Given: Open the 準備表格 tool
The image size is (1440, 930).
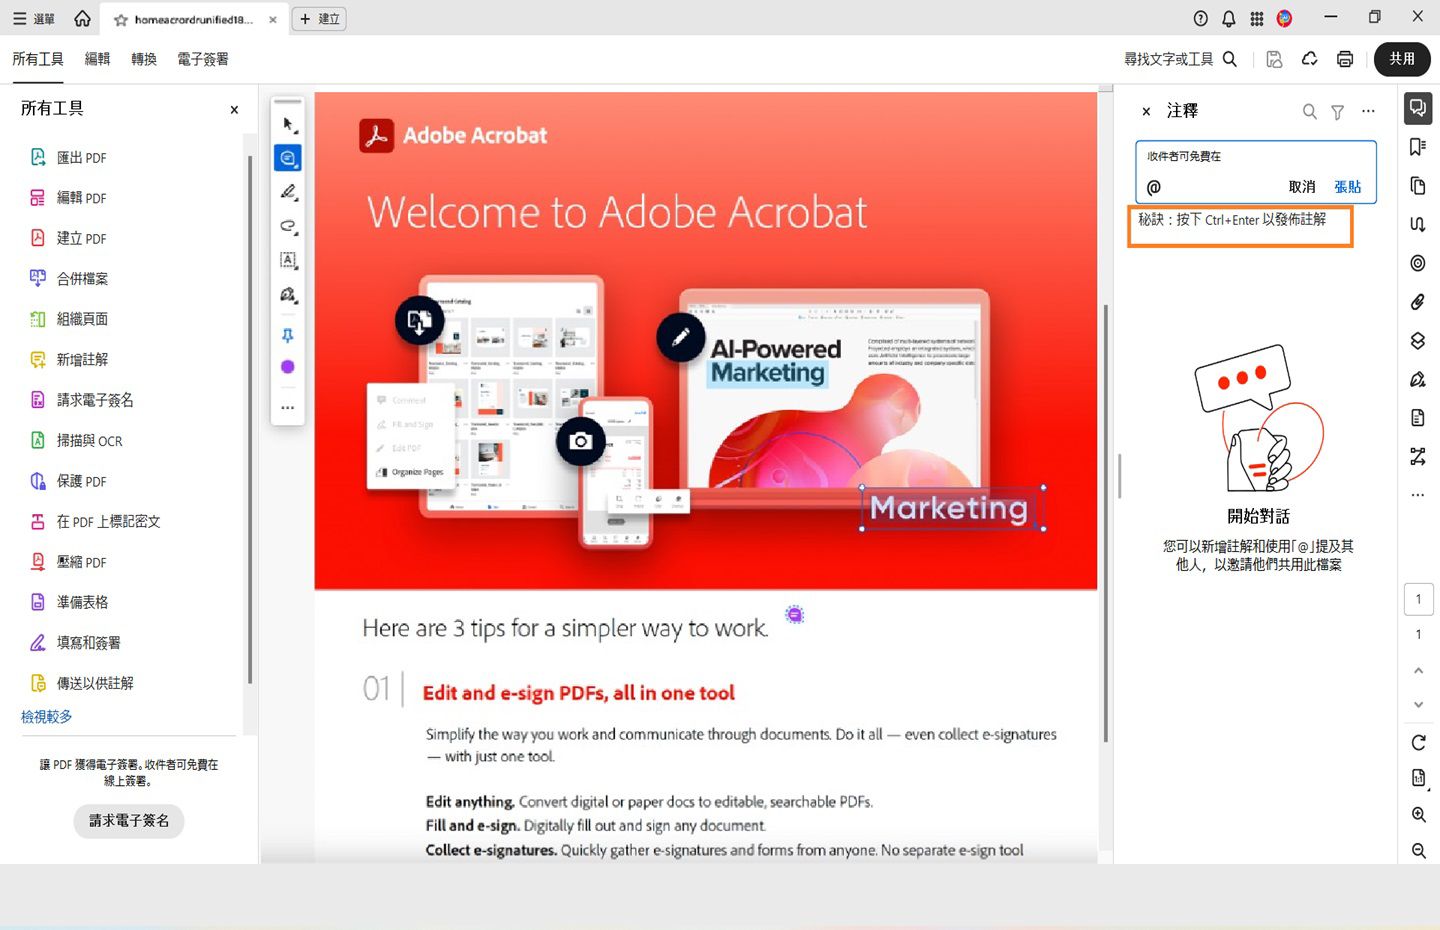Looking at the screenshot, I should pos(69,602).
